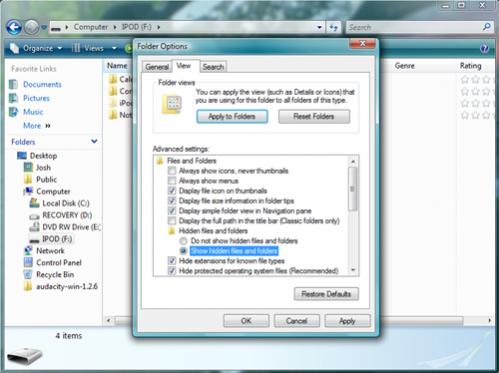Switch to the Search tab
499x373 pixels.
click(x=213, y=67)
